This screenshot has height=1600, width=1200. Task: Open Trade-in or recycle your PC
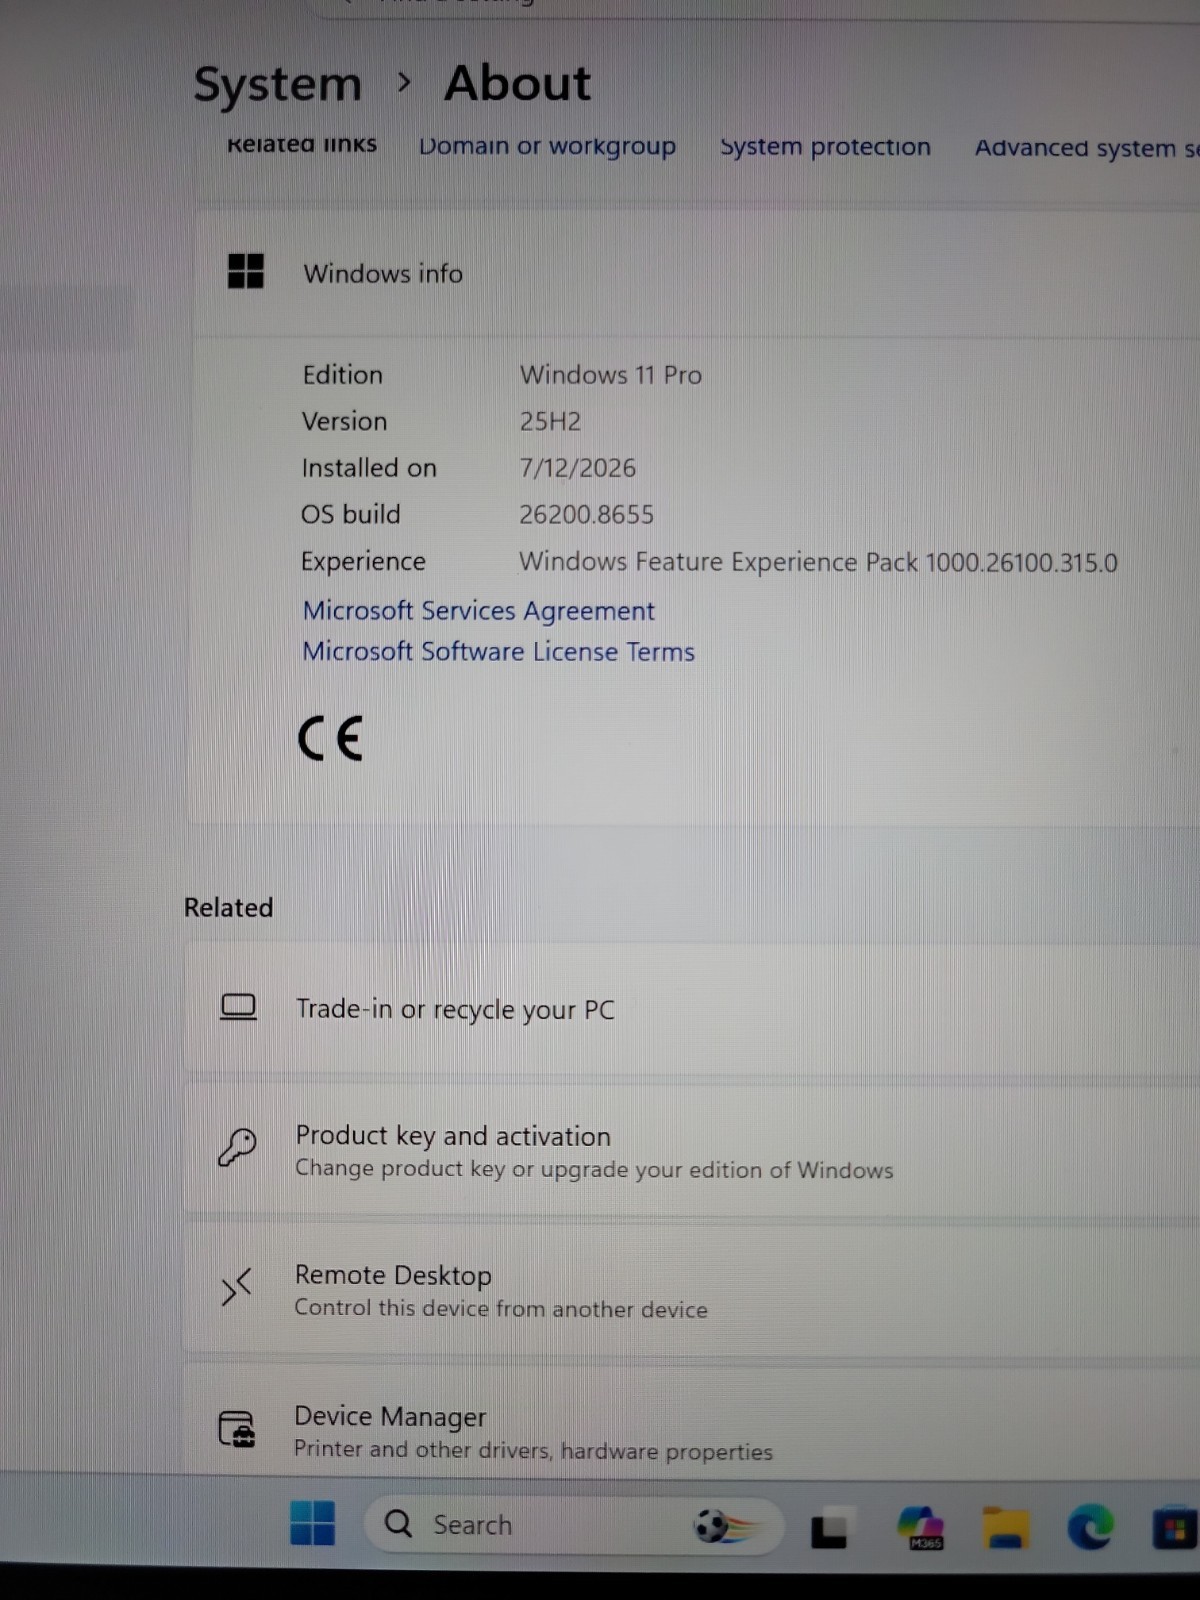click(692, 1009)
